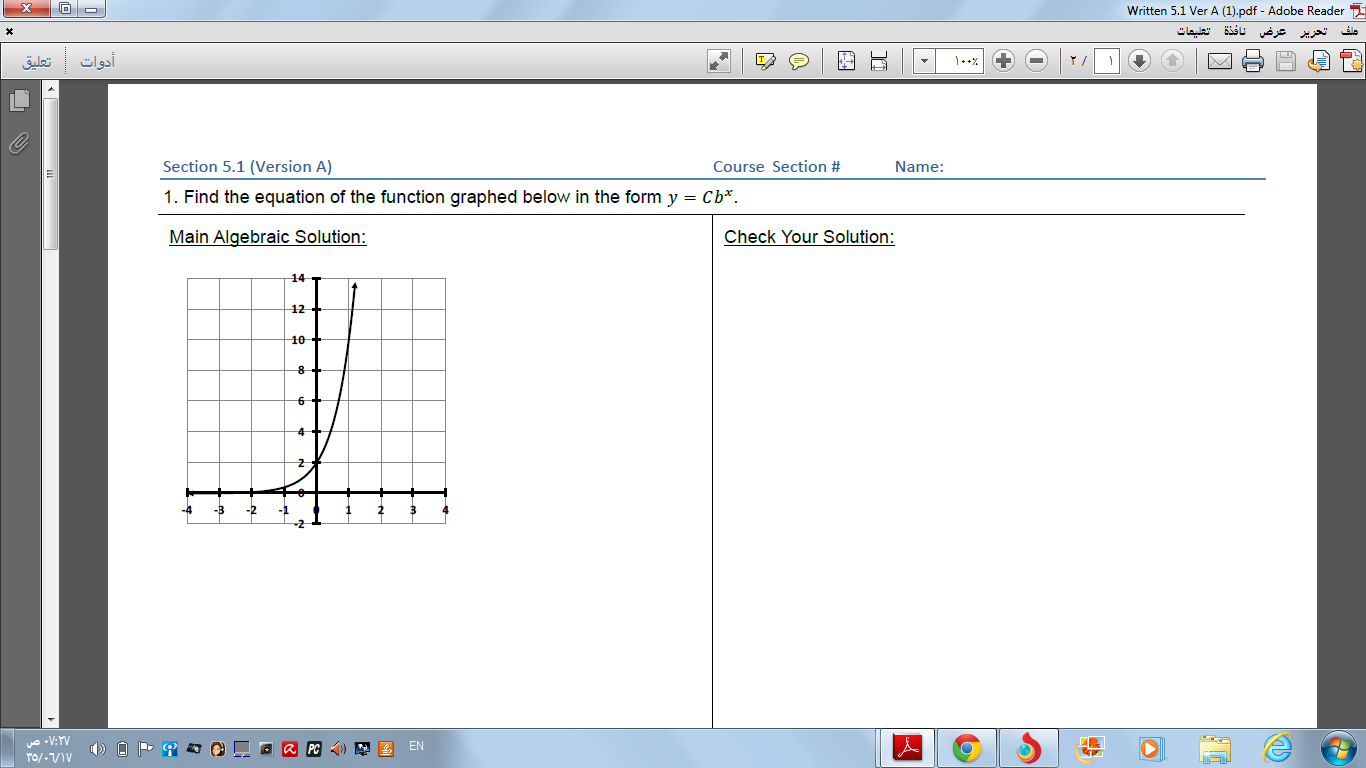Open the zoom percentage dropdown
This screenshot has width=1366, height=768.
tap(924, 60)
